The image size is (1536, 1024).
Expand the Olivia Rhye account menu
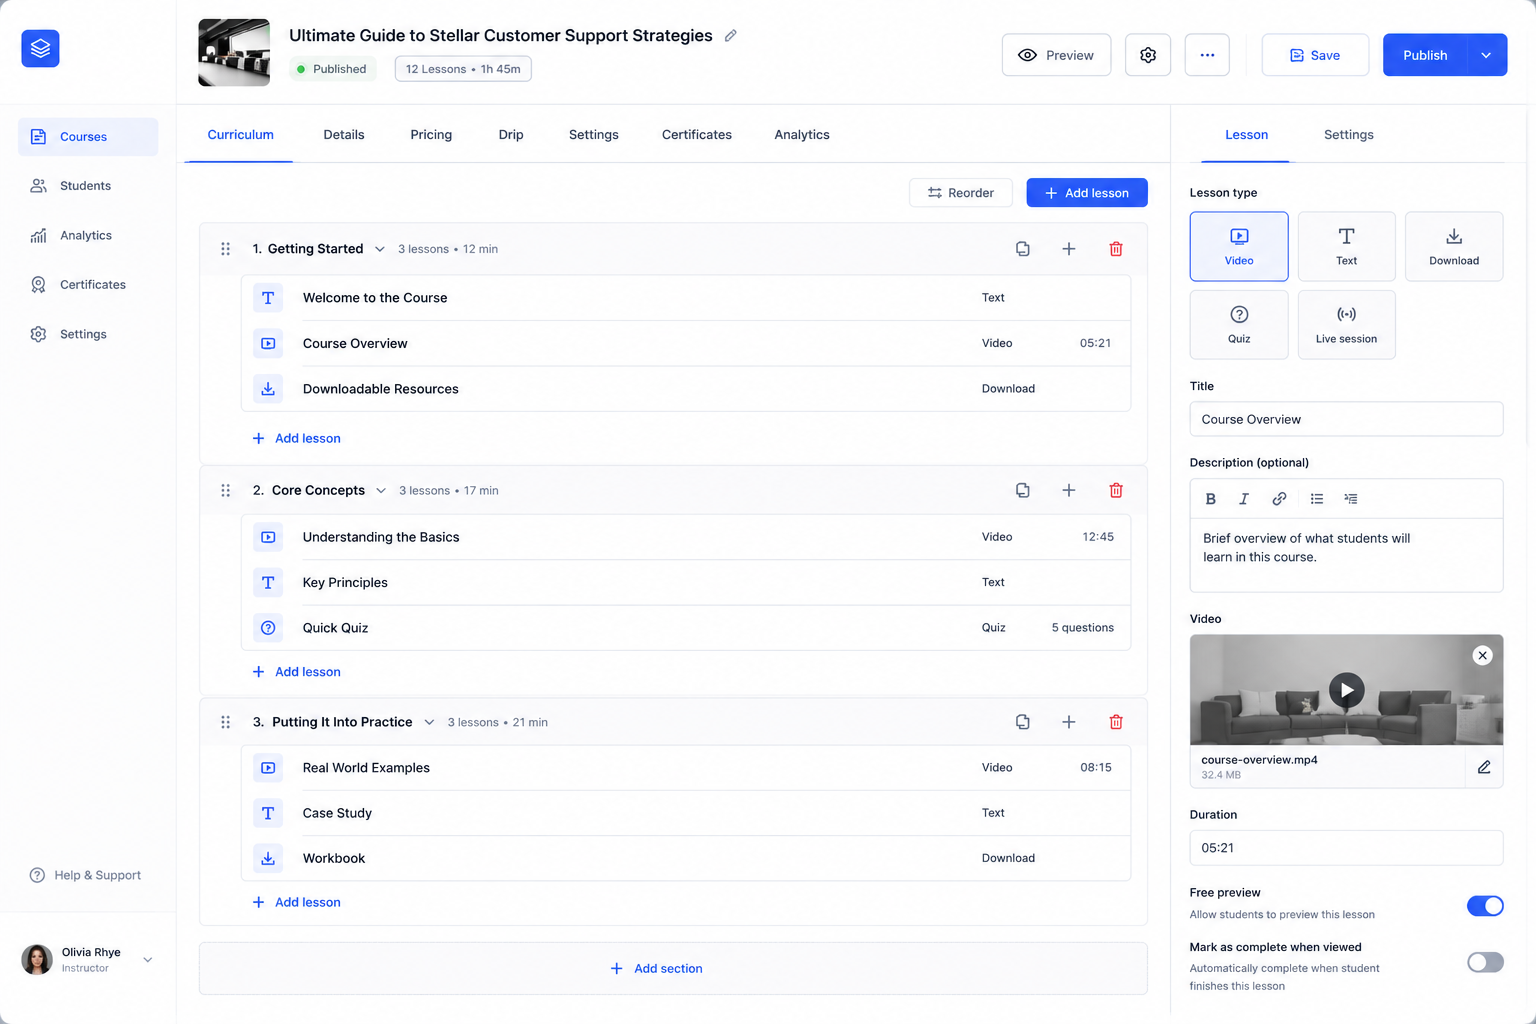(148, 960)
